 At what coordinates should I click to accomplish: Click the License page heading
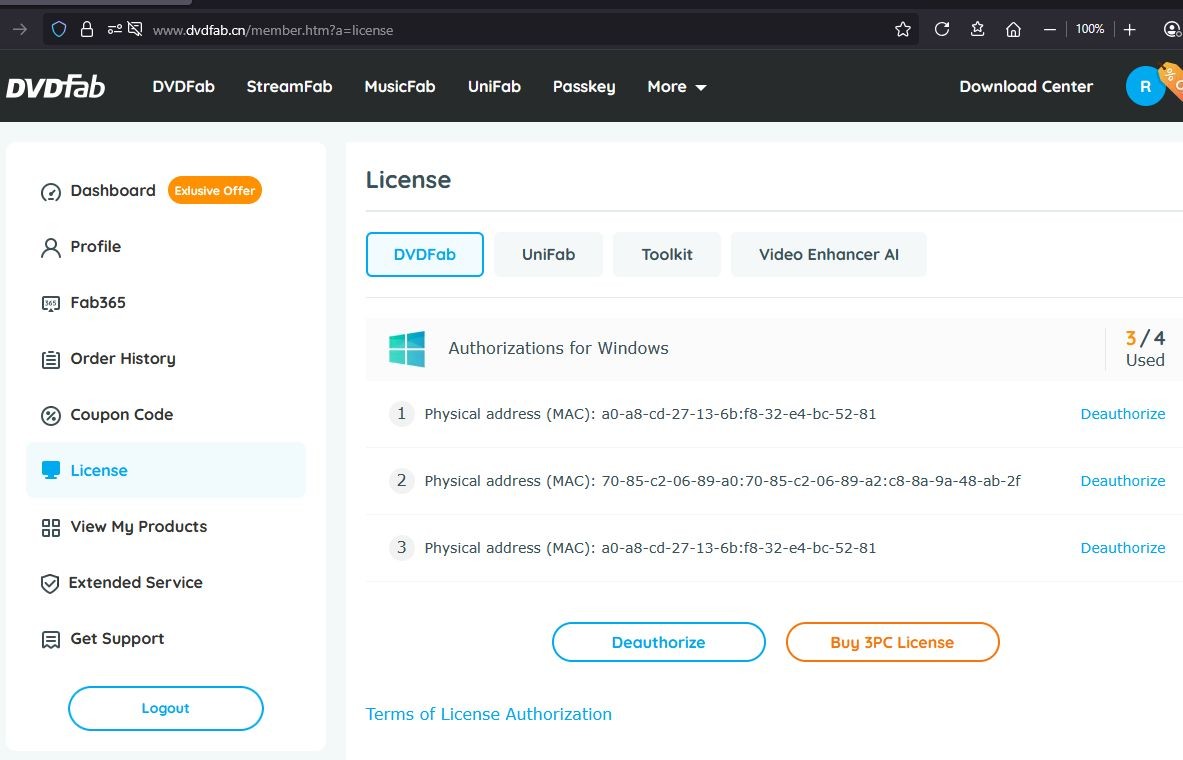coord(408,180)
